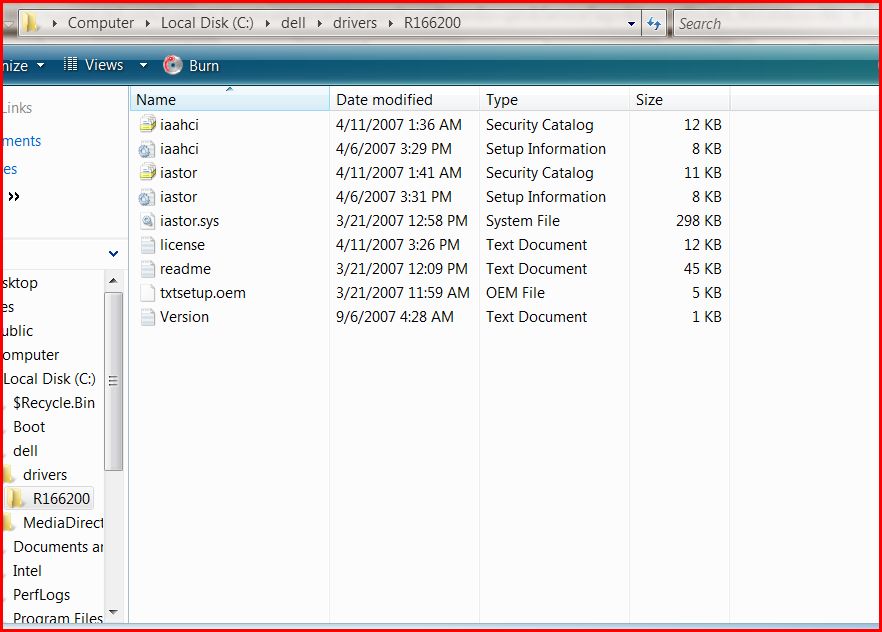Expand the arrow after Computer in breadcrumb
882x632 pixels.
[147, 23]
